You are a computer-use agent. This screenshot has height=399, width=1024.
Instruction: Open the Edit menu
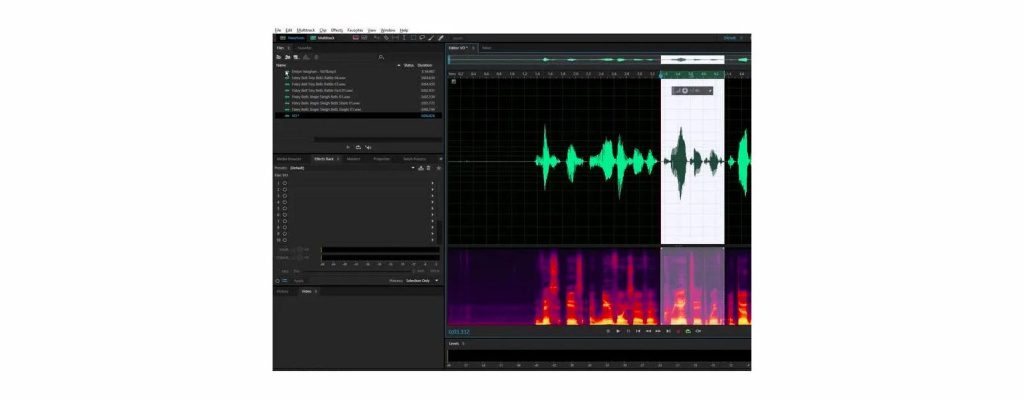click(289, 30)
